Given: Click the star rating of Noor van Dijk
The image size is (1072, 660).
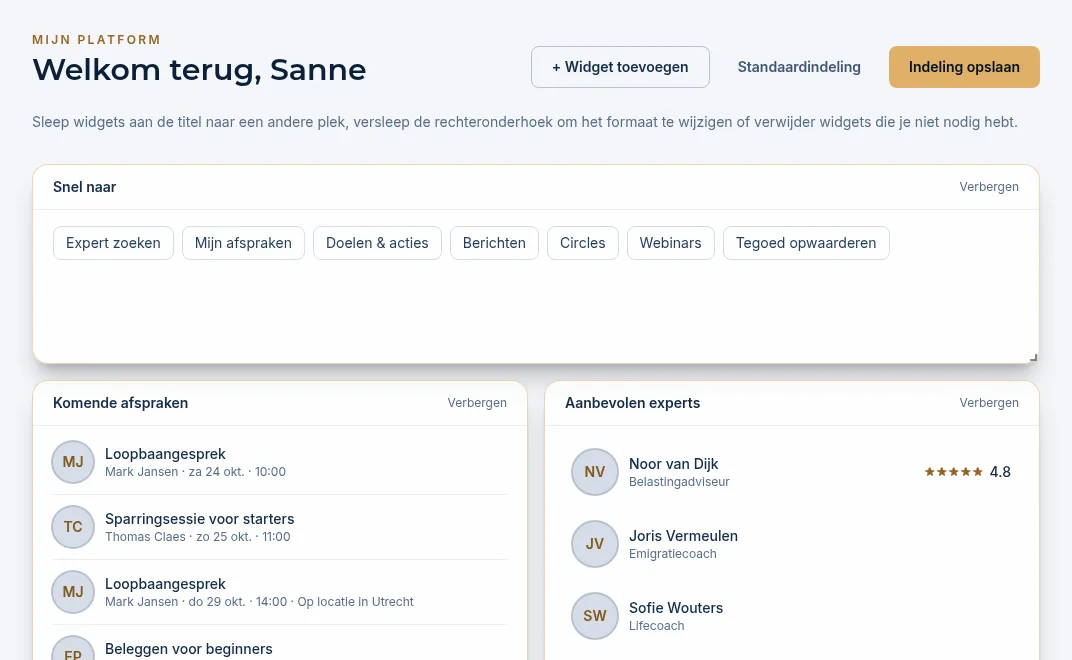Looking at the screenshot, I should click(954, 472).
